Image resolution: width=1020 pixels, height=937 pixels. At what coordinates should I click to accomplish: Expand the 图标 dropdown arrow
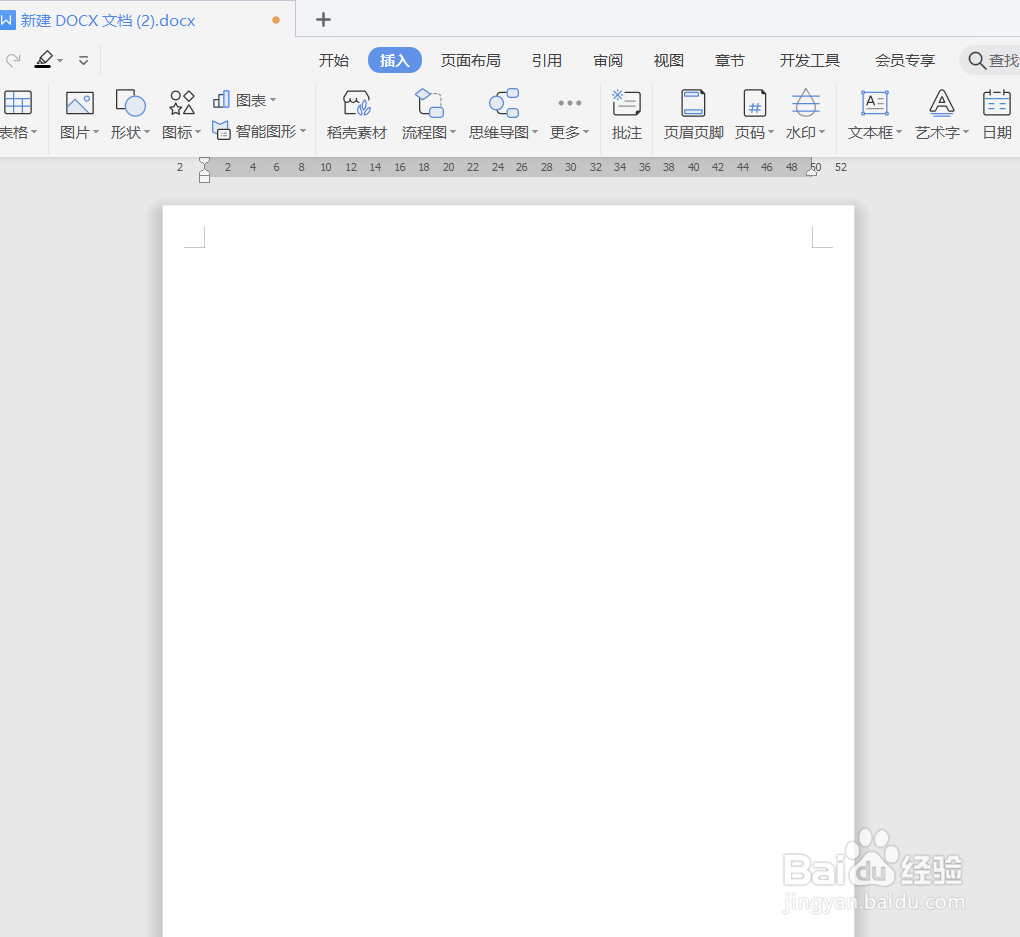click(x=198, y=132)
